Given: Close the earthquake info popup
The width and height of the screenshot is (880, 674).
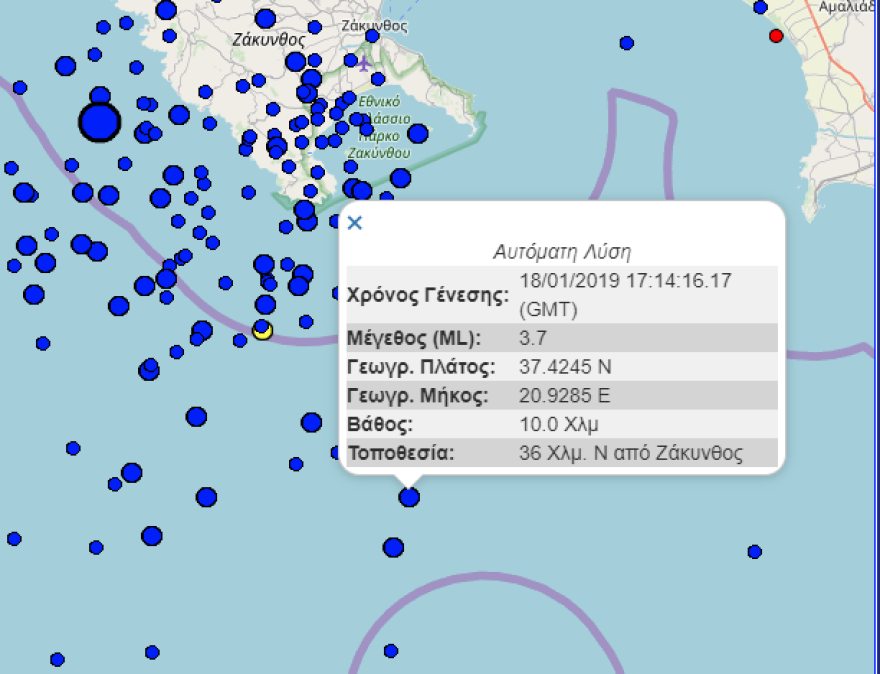Looking at the screenshot, I should coord(354,222).
